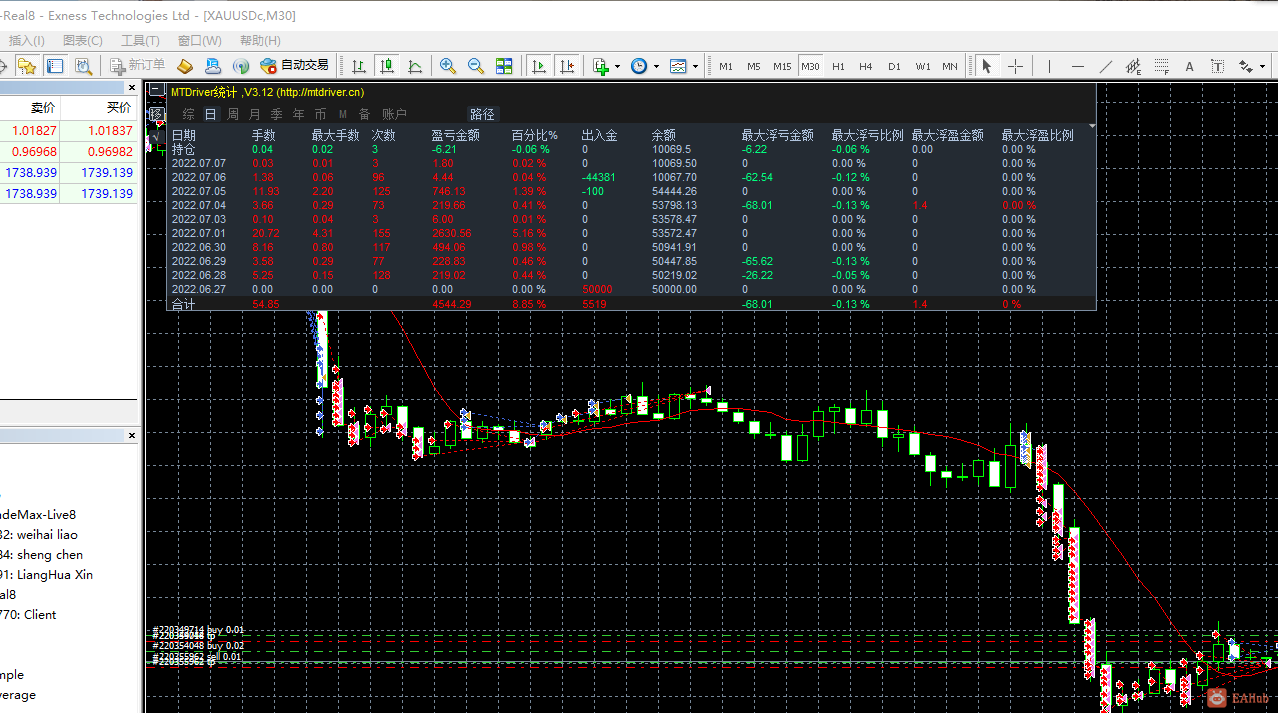Screen dimensions: 1278x713
Task: Open the 图表(C) menu
Action: 83,40
